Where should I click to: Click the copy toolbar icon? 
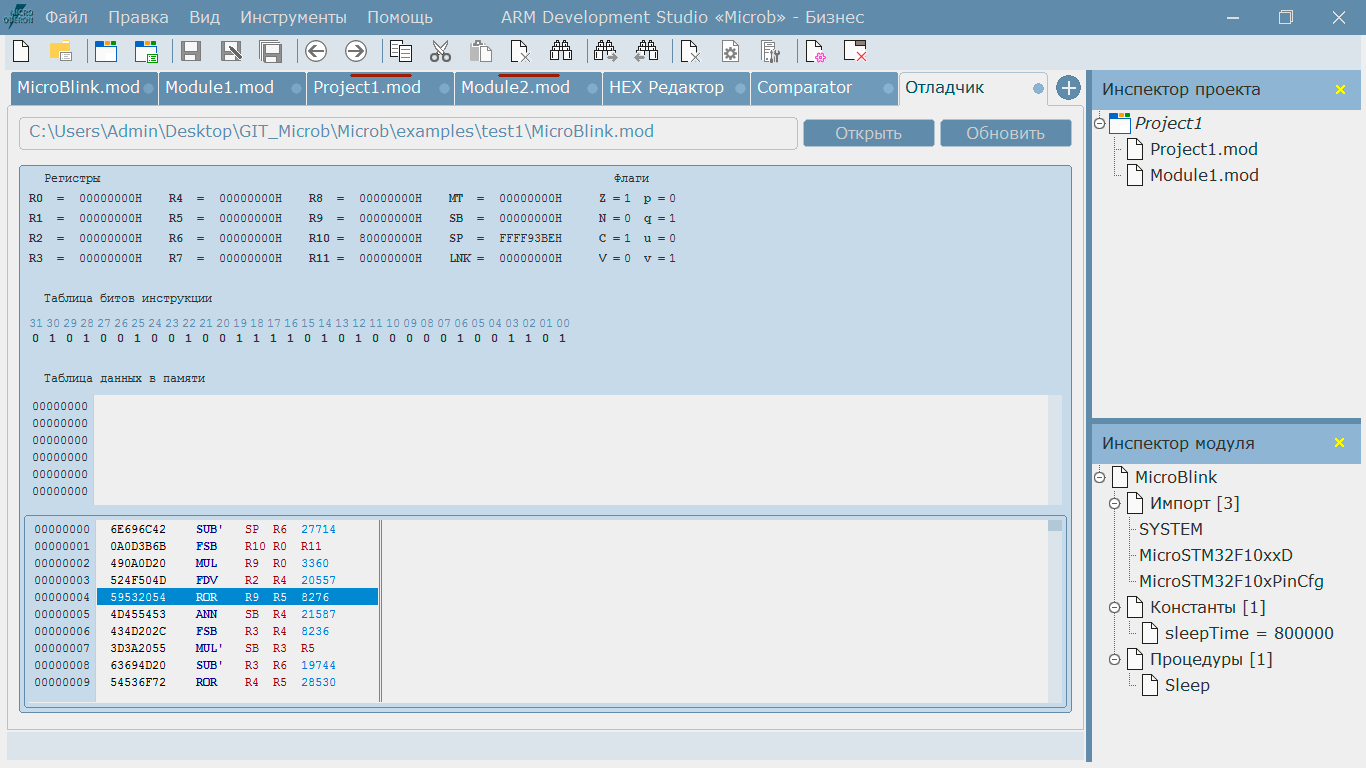[399, 51]
